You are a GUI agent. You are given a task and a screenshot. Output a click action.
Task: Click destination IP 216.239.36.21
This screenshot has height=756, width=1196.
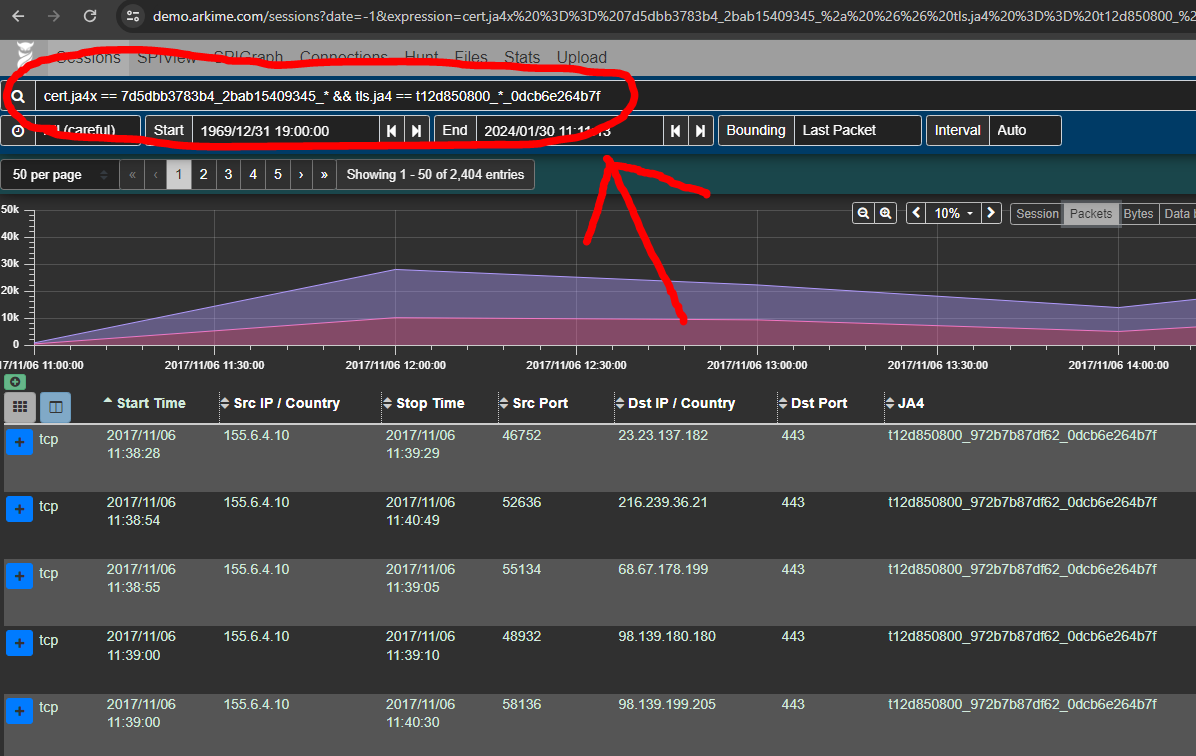(663, 502)
